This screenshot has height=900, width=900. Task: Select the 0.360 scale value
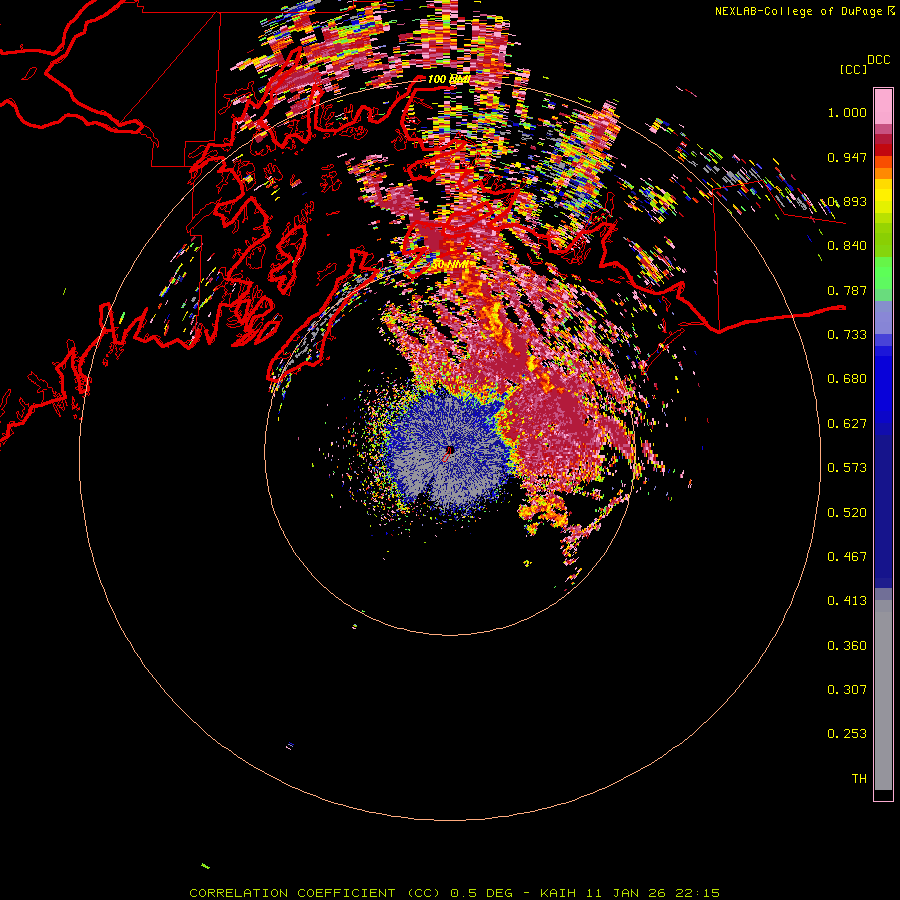click(x=847, y=646)
